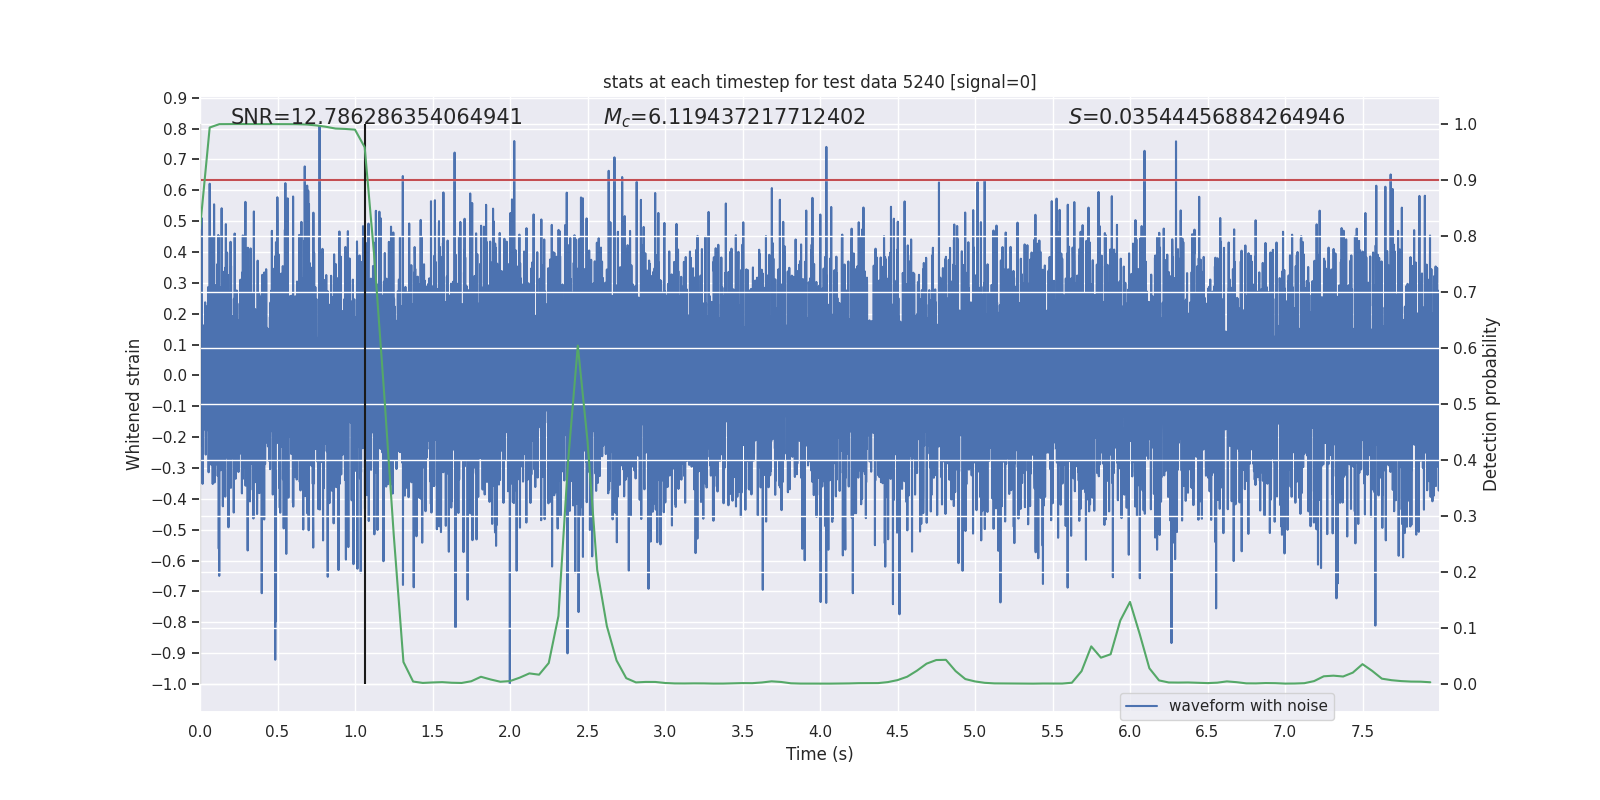The height and width of the screenshot is (800, 1600).
Task: Click x-axis tick label 1.5
Action: tap(432, 732)
